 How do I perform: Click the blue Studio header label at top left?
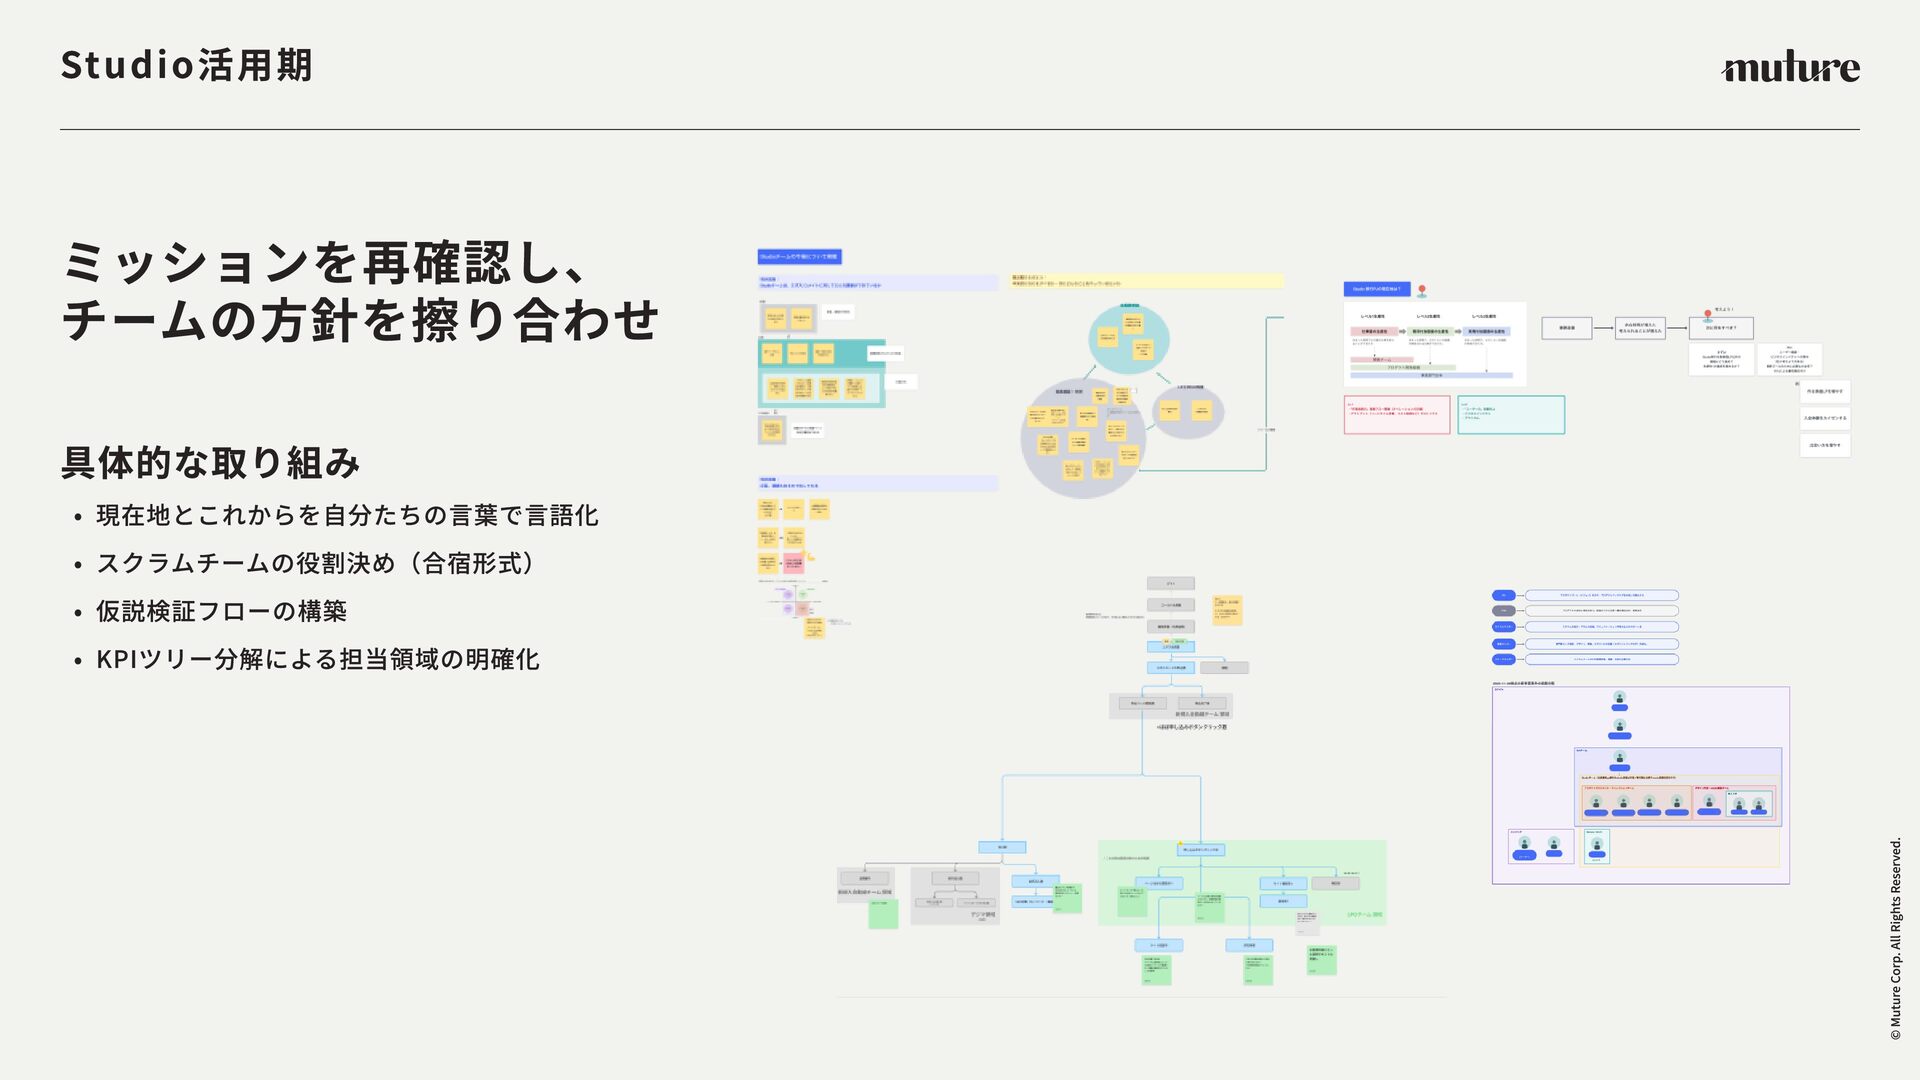(x=799, y=257)
